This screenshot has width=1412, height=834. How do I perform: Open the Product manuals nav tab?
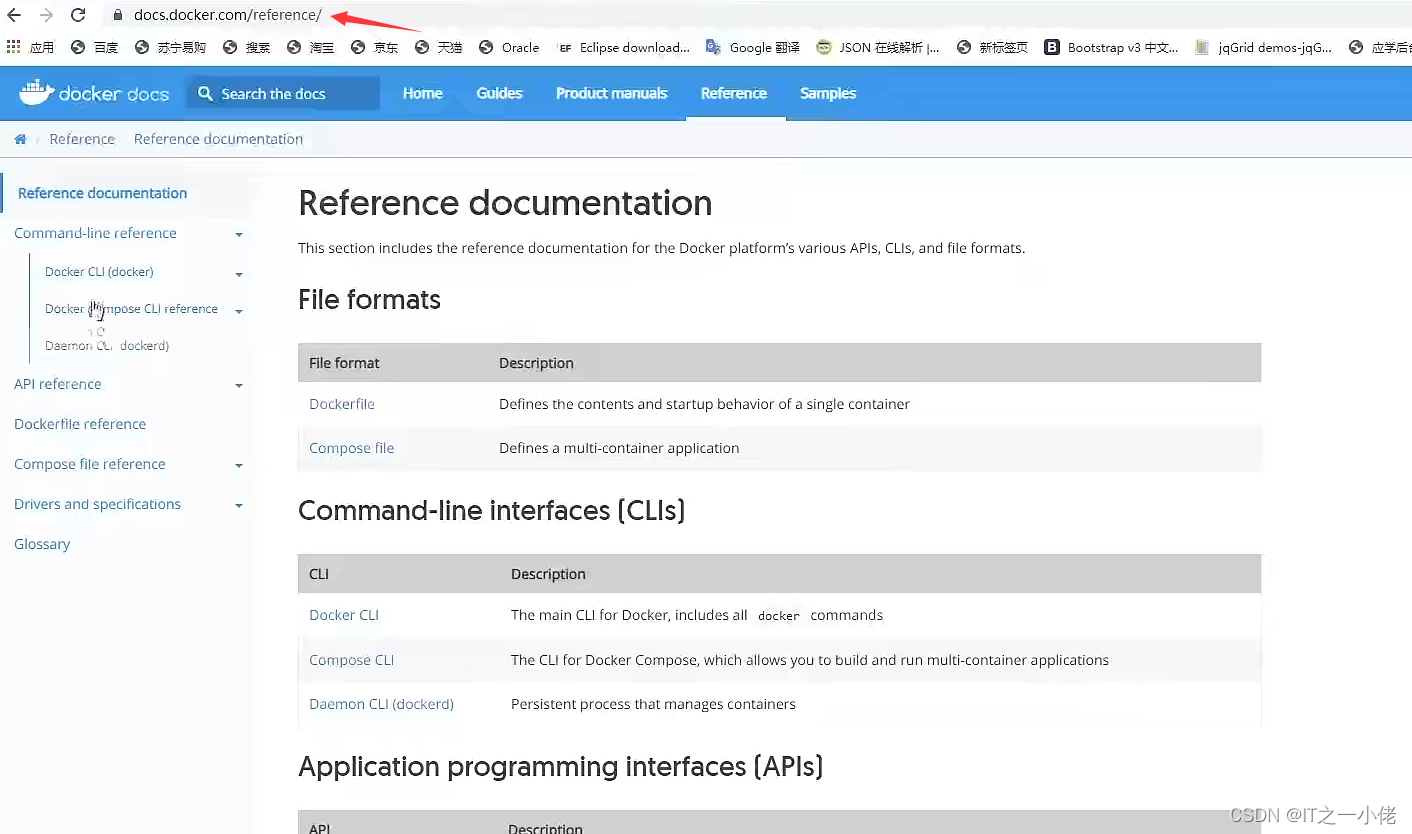pos(611,93)
